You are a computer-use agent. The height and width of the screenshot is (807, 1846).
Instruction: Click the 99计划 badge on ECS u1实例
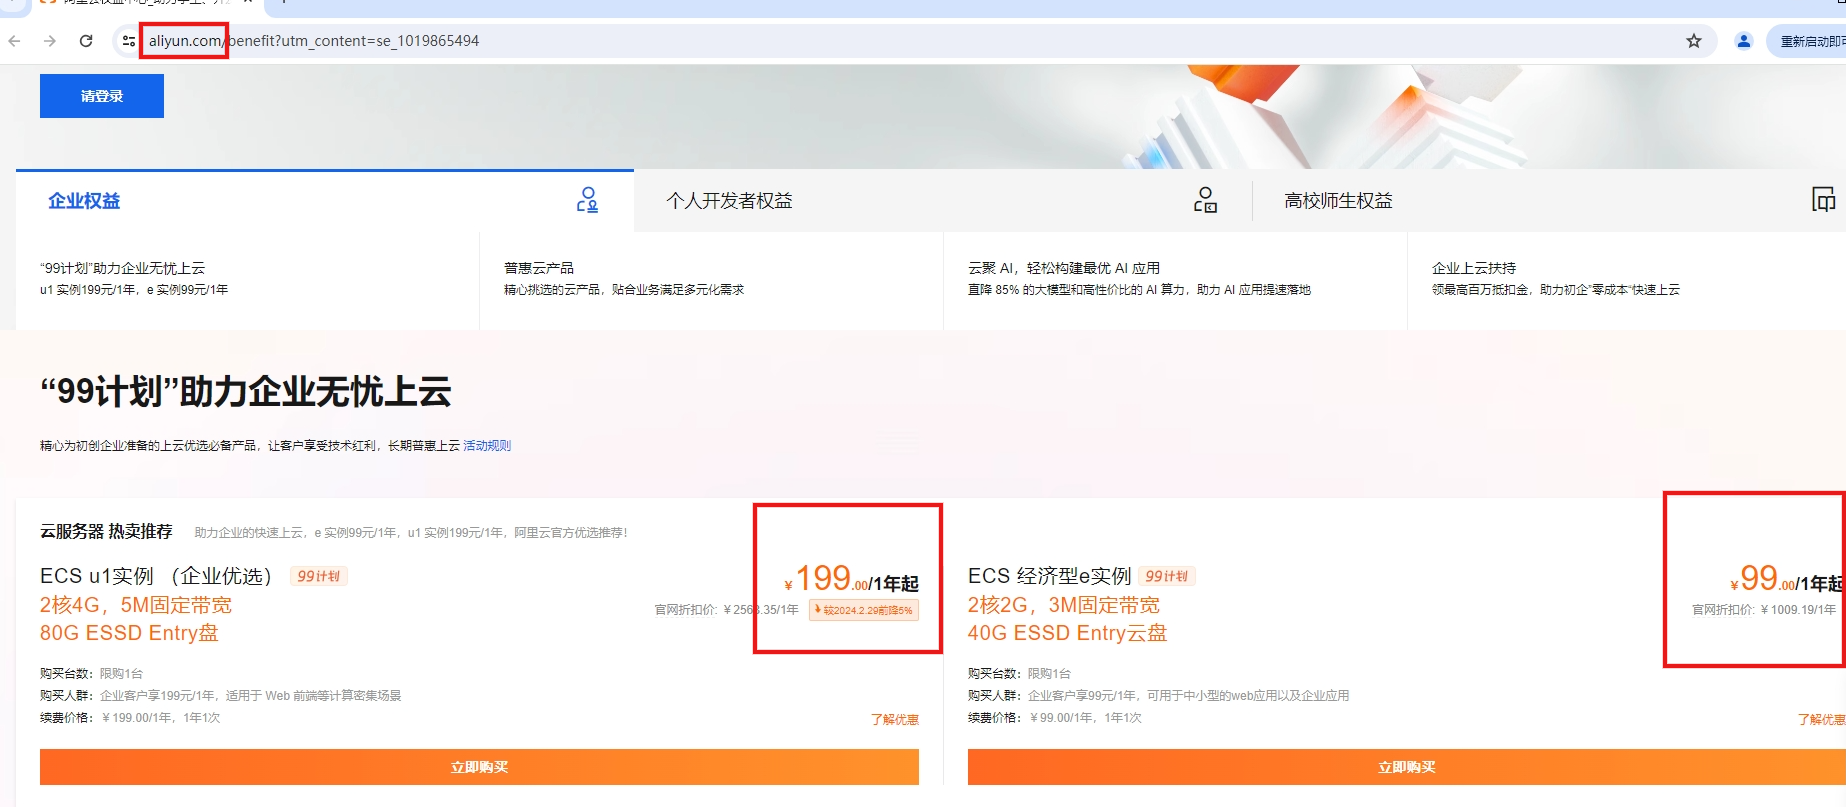tap(319, 576)
